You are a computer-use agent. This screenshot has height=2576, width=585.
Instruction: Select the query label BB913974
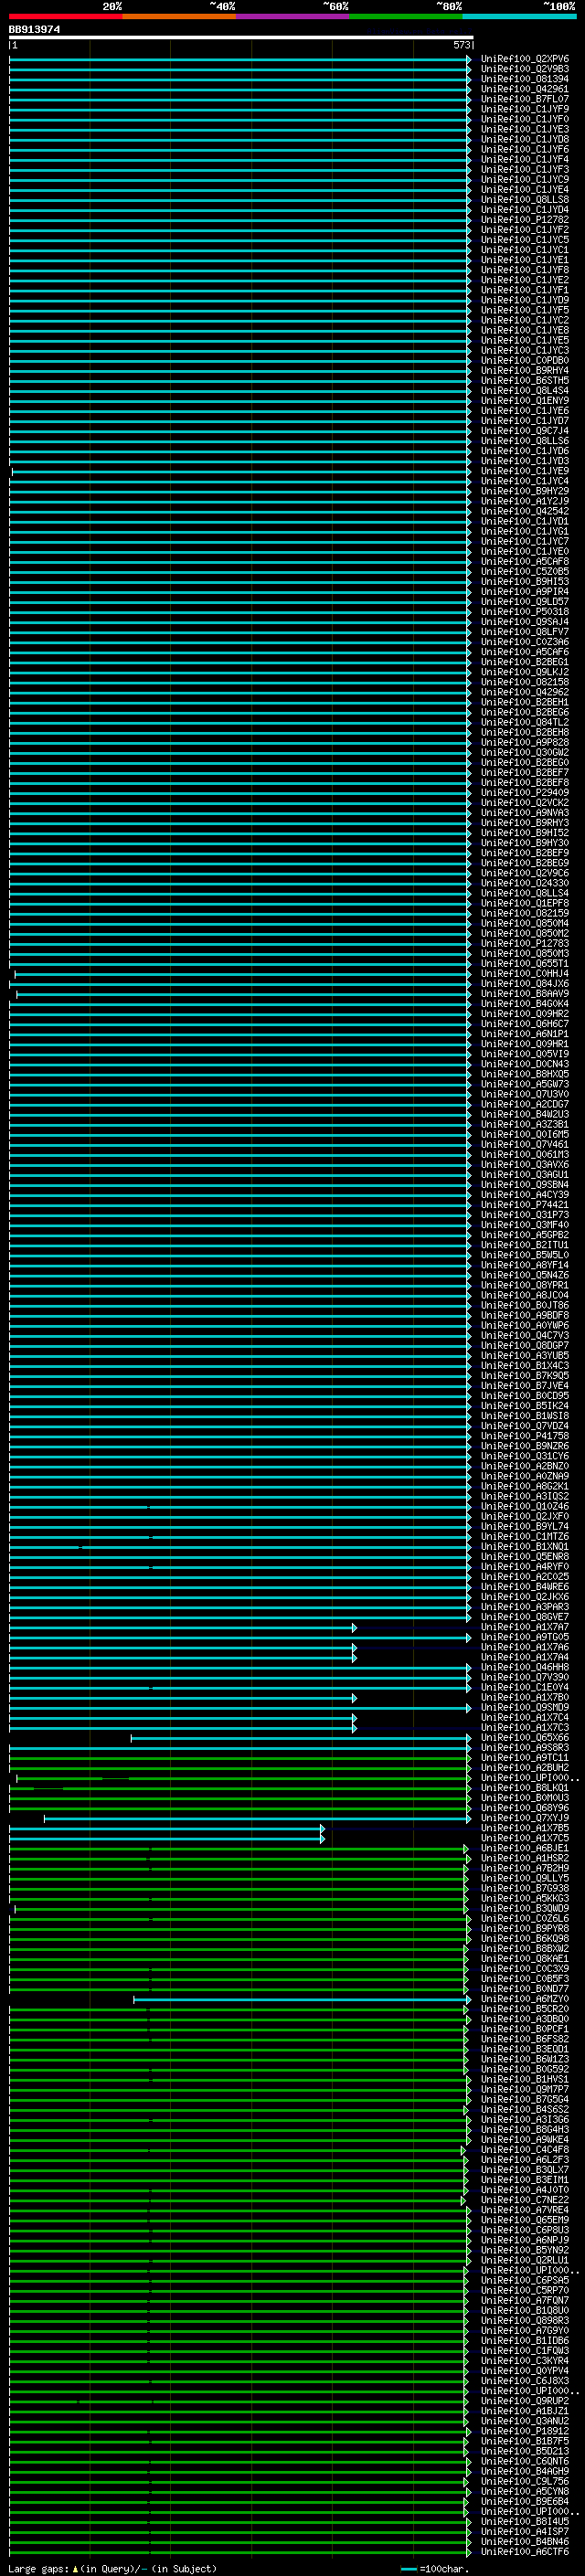point(34,29)
